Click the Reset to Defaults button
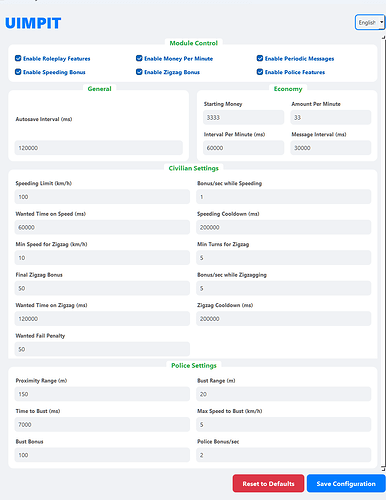 (268, 483)
